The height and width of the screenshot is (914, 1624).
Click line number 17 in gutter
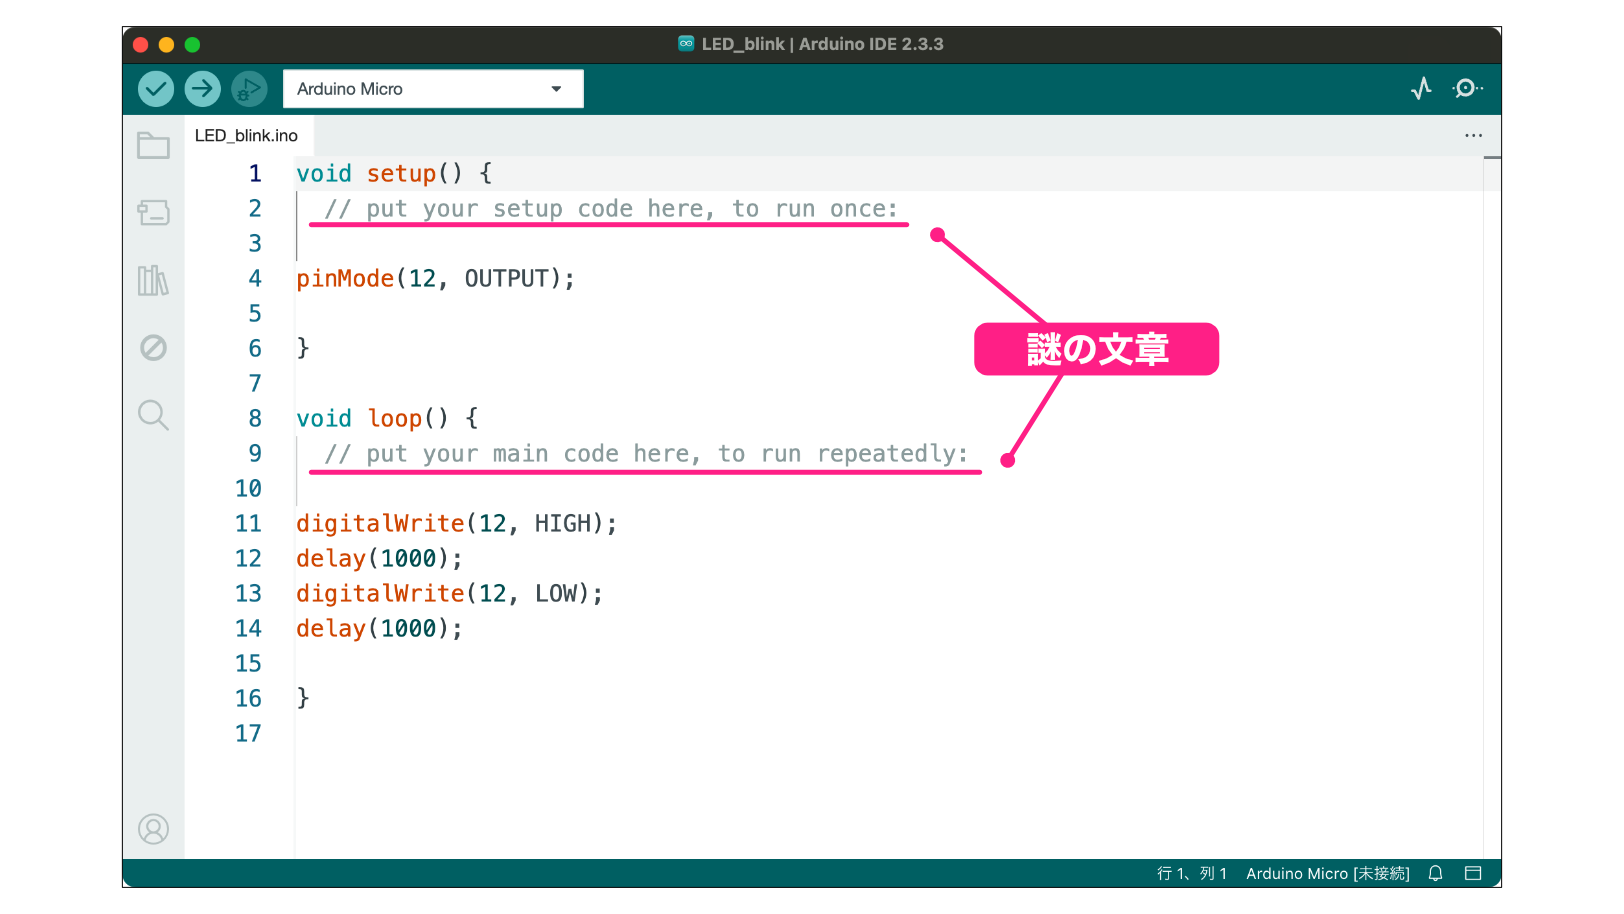(x=248, y=734)
